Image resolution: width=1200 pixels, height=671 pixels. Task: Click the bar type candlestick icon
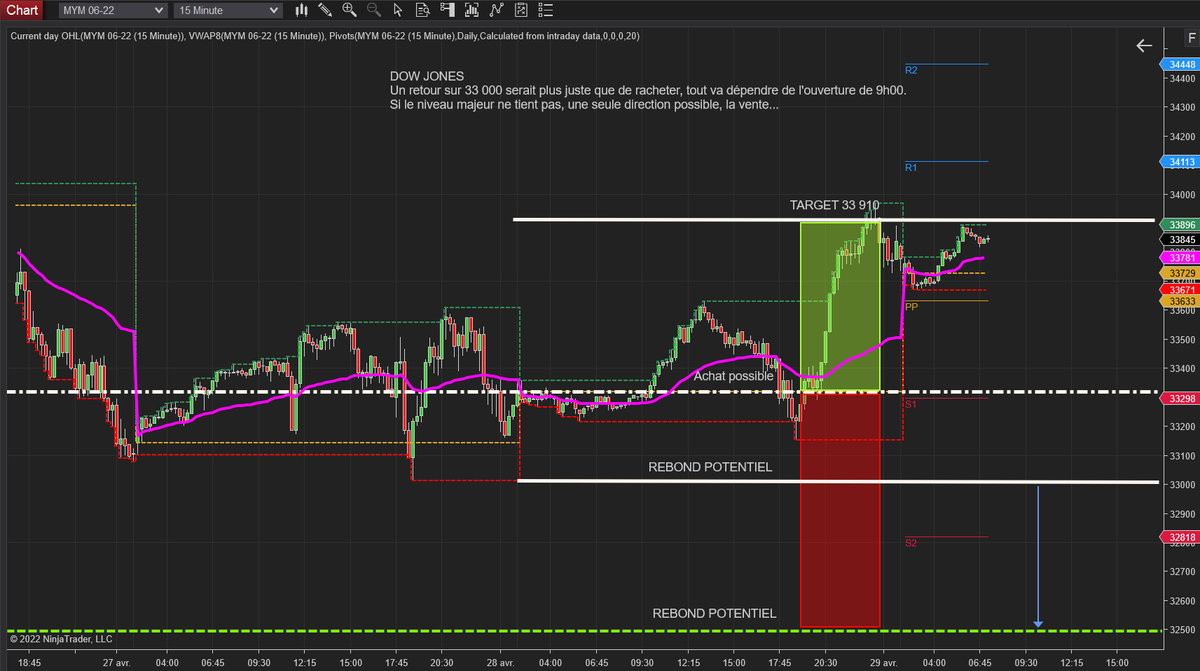pos(303,10)
